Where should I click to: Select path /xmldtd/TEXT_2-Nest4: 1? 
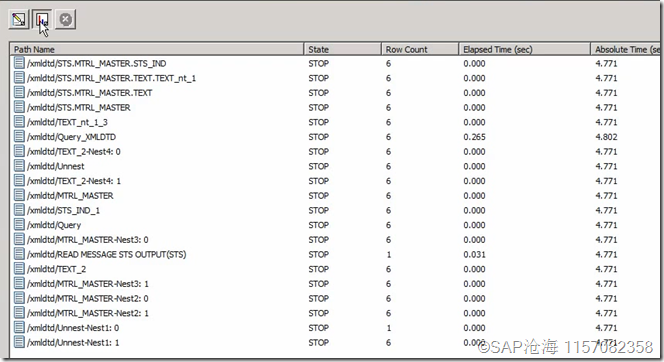74,181
